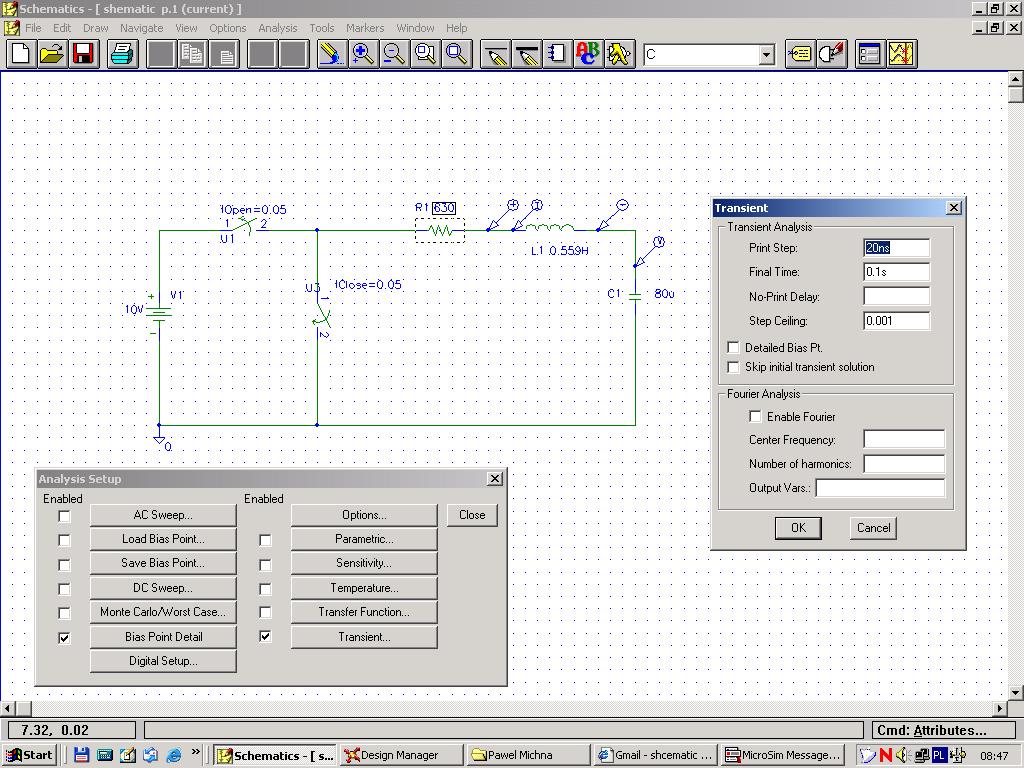
Task: Click the Zoom In magnifier icon
Action: point(363,54)
